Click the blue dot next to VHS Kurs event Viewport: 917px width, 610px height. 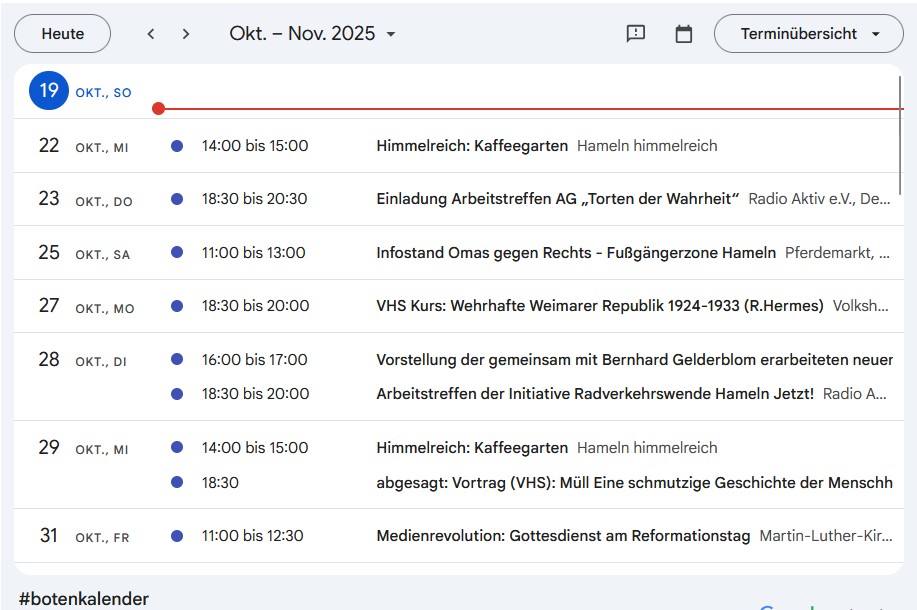[177, 306]
